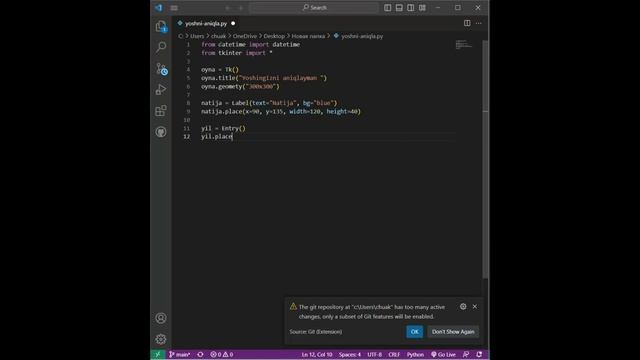640x360 pixels.
Task: Click Ln 12, Col 10 cursor position
Action: coord(317,355)
